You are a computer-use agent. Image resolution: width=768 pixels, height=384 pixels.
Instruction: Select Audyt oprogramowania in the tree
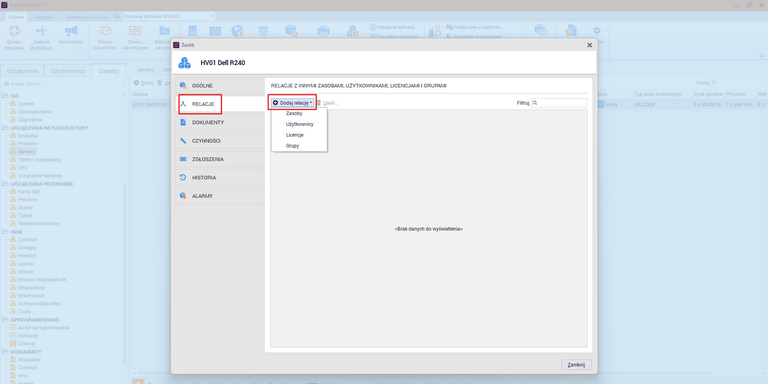pyautogui.click(x=44, y=328)
